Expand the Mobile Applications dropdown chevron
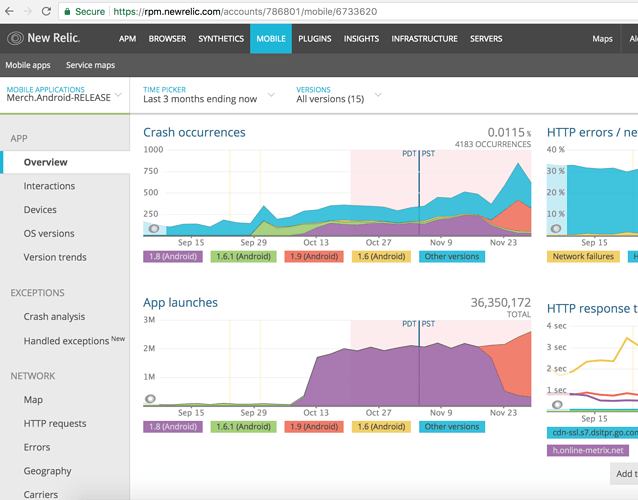 [x=118, y=95]
